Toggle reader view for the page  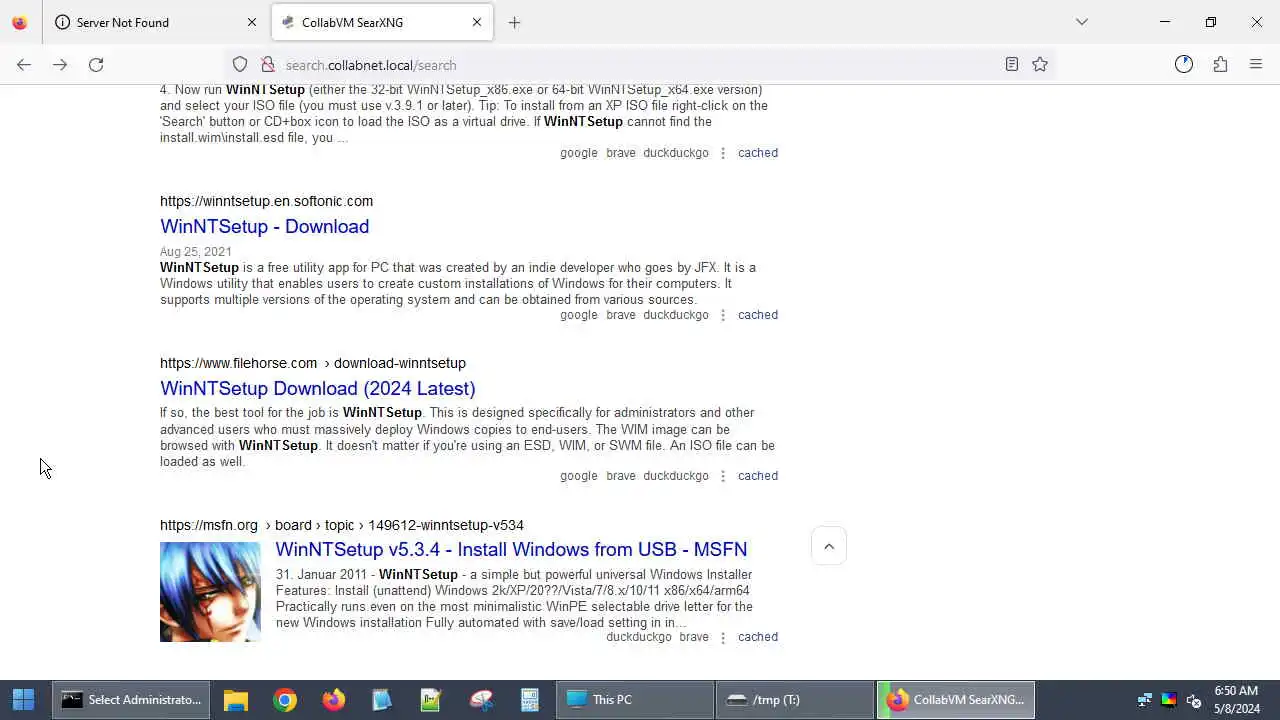[x=1012, y=65]
